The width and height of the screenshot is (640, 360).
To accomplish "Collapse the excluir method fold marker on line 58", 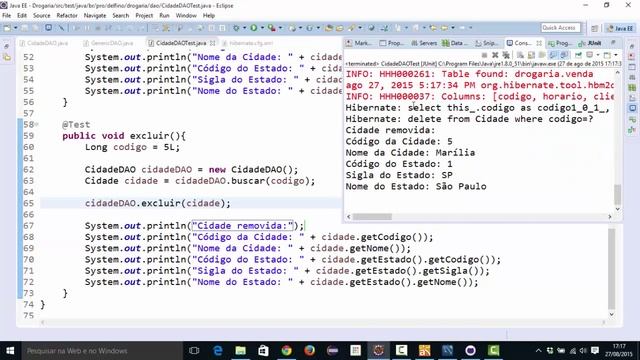I will pos(37,124).
